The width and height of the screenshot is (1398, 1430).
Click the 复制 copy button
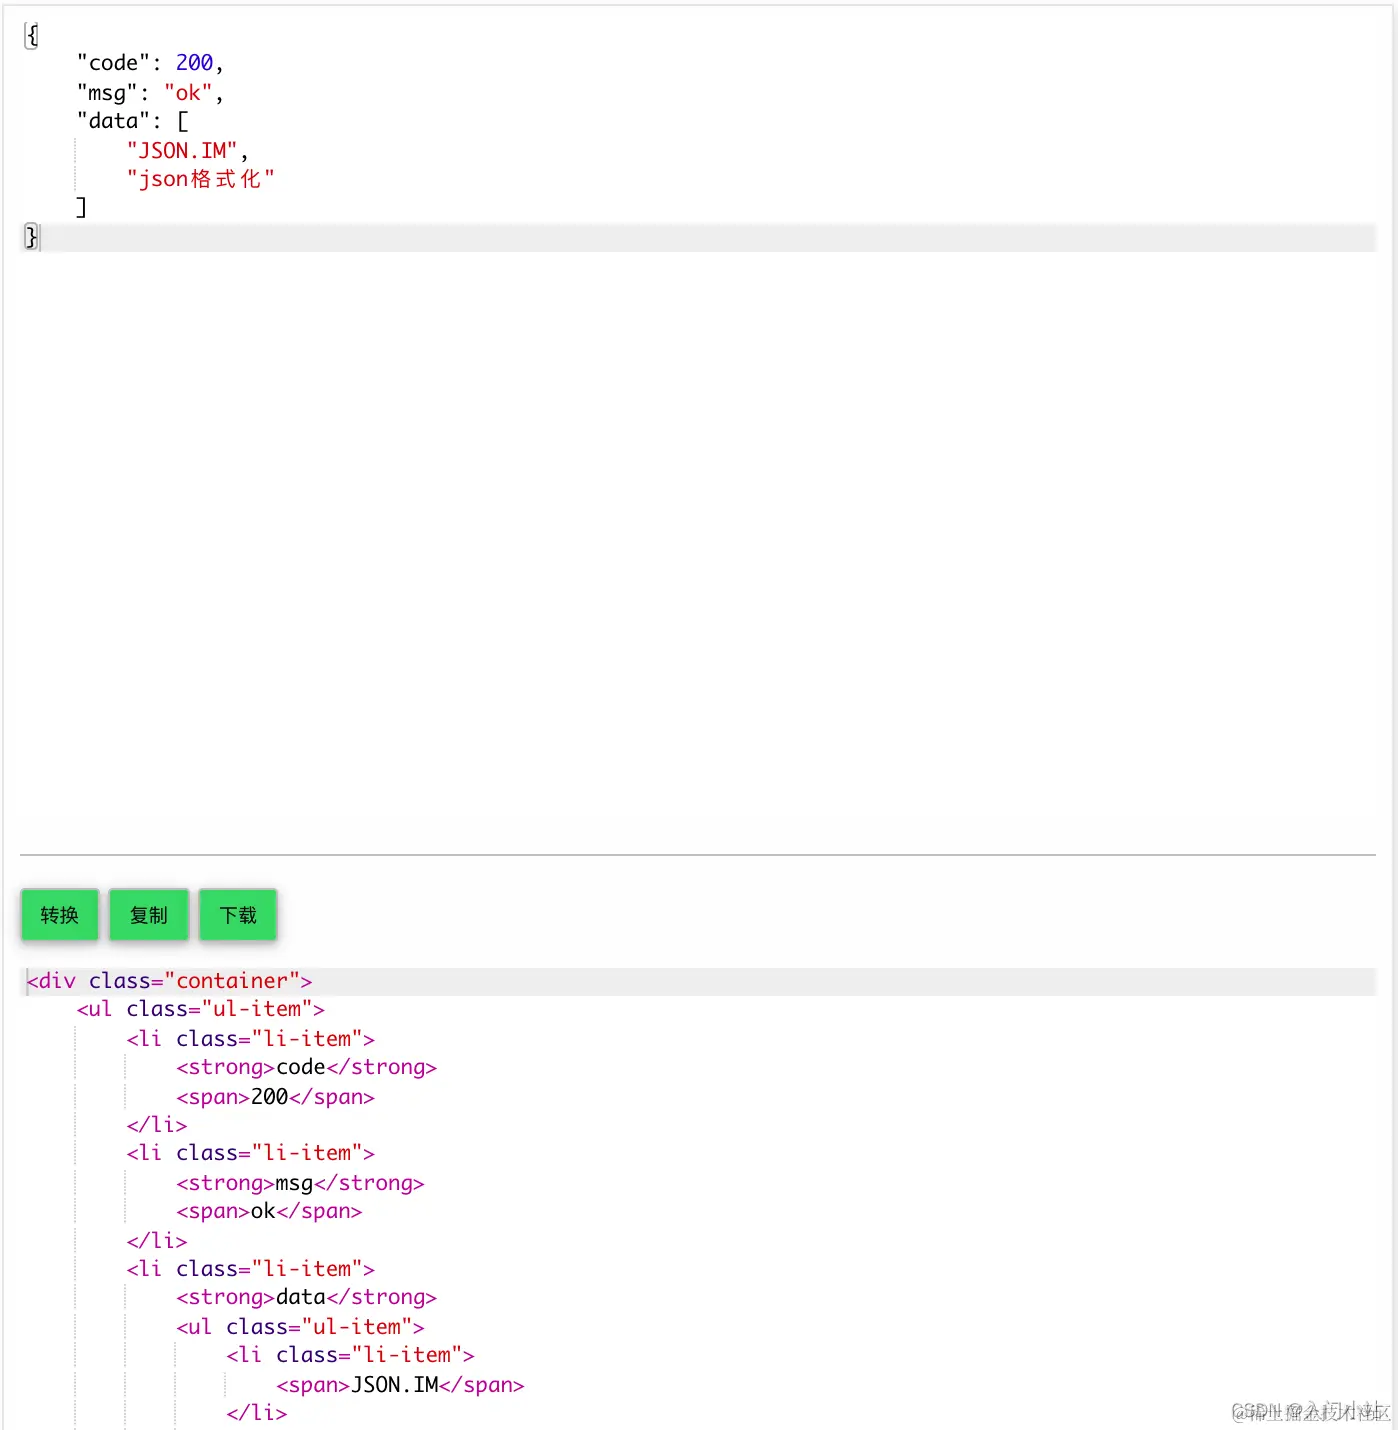149,915
